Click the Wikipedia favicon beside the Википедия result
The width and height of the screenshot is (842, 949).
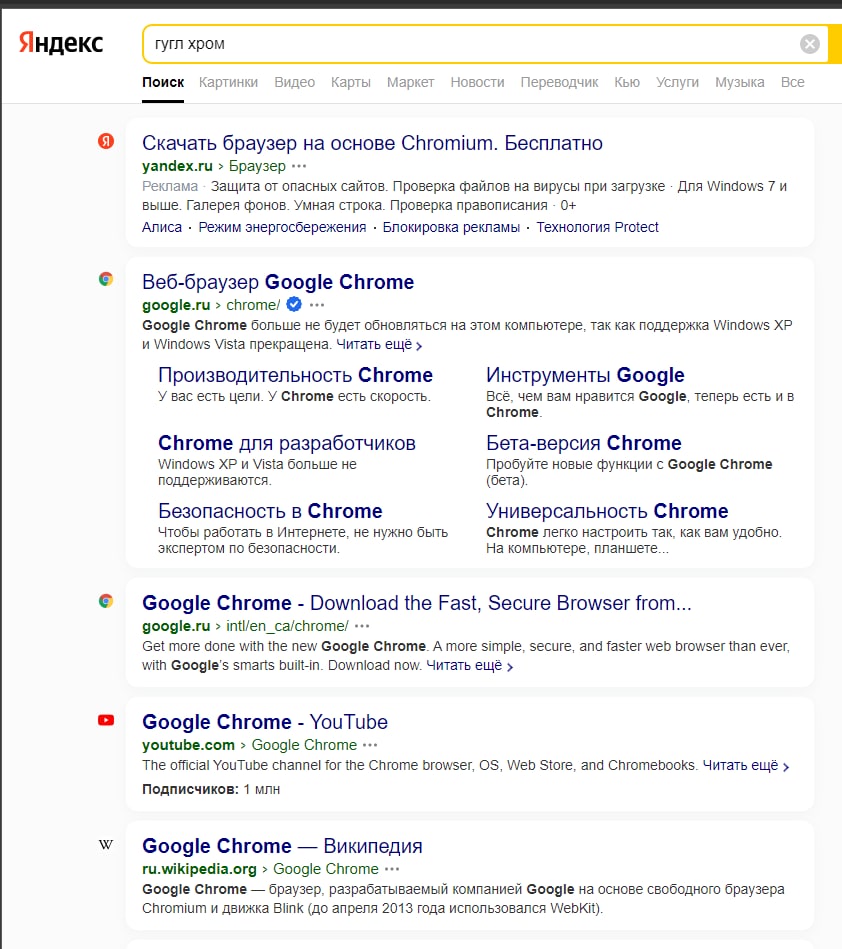[106, 845]
